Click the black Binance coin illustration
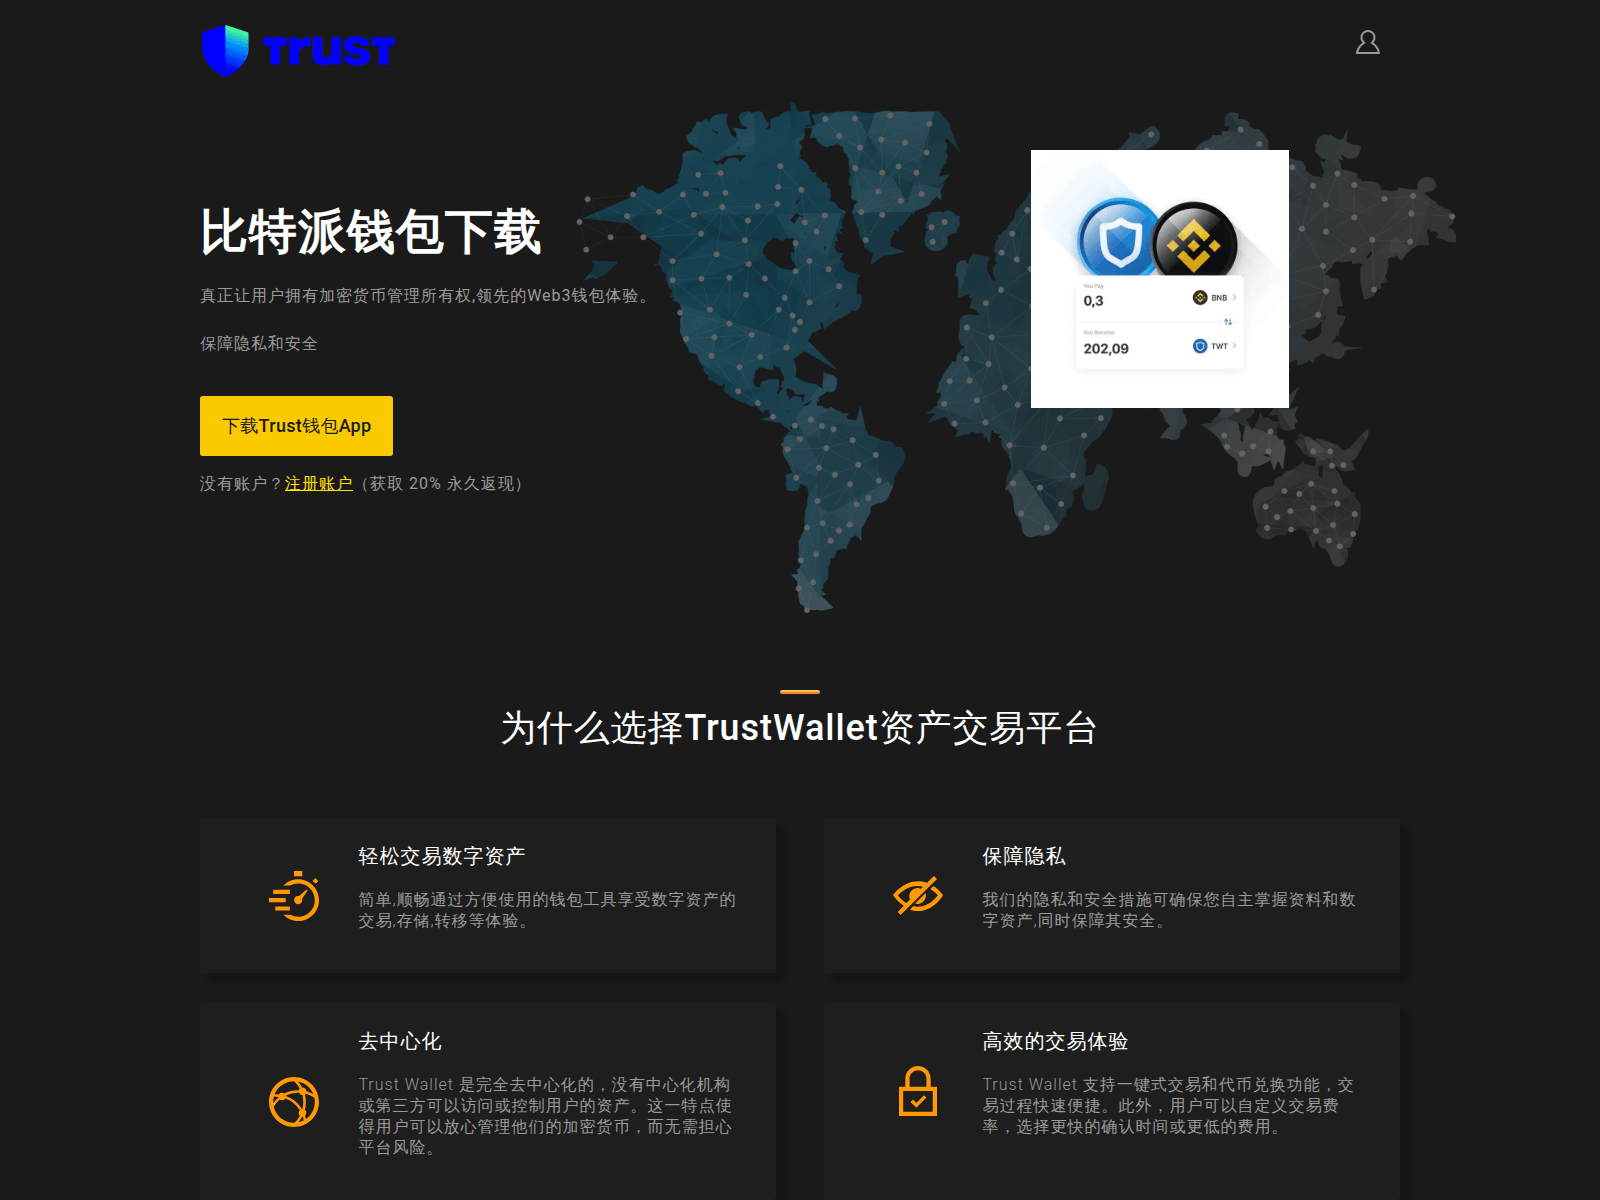 [1196, 240]
